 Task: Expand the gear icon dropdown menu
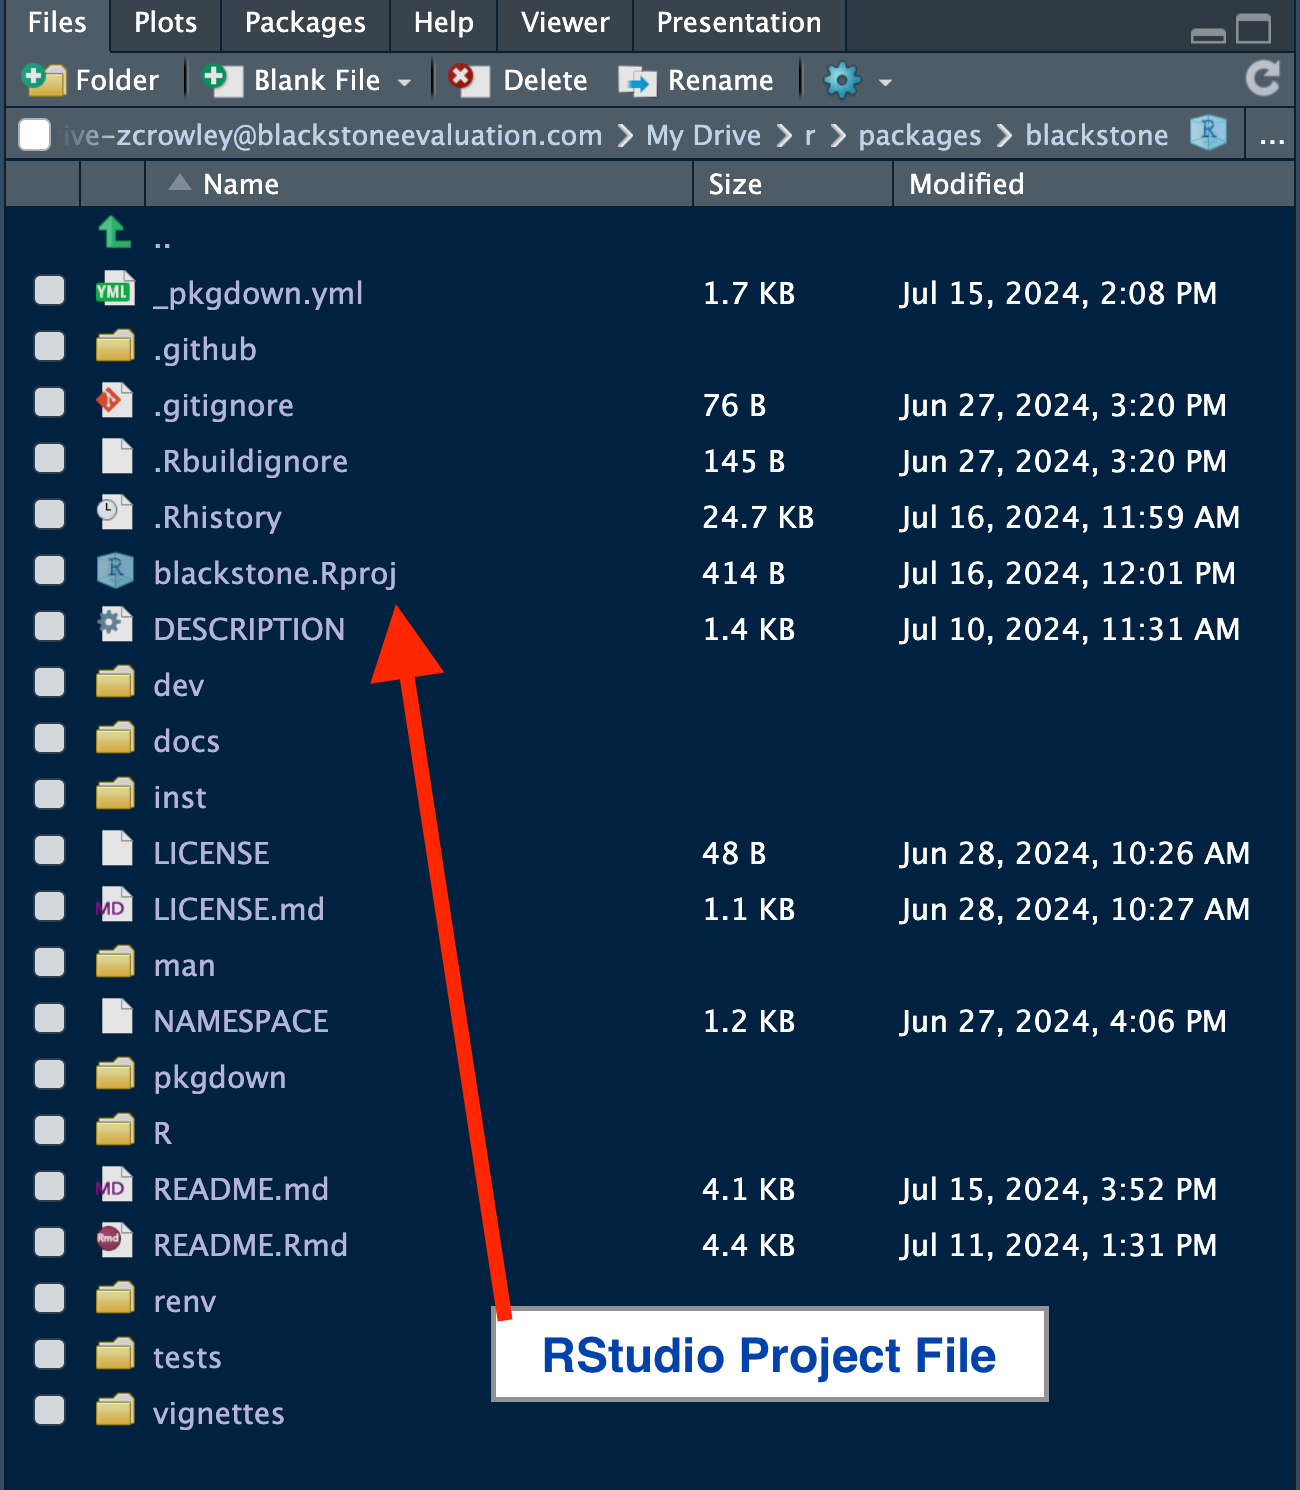pos(884,83)
